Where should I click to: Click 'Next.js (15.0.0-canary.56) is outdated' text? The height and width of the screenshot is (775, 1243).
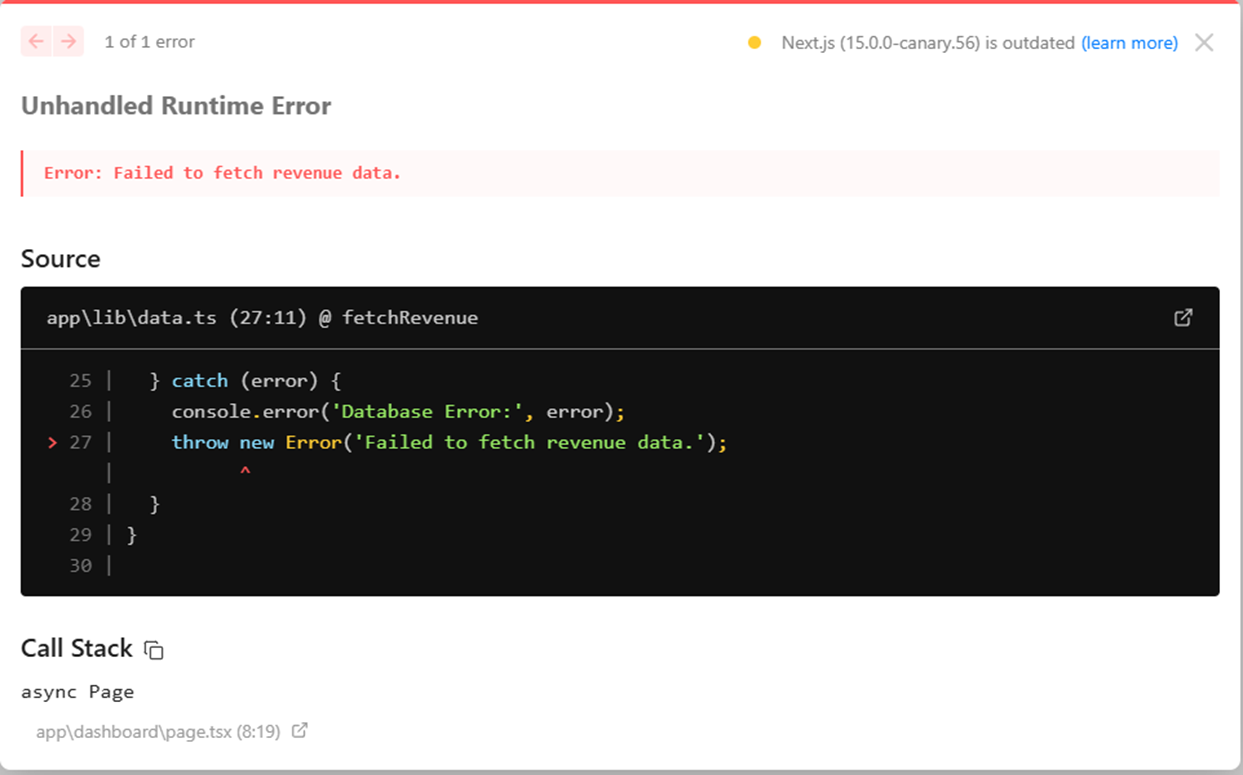(x=928, y=43)
